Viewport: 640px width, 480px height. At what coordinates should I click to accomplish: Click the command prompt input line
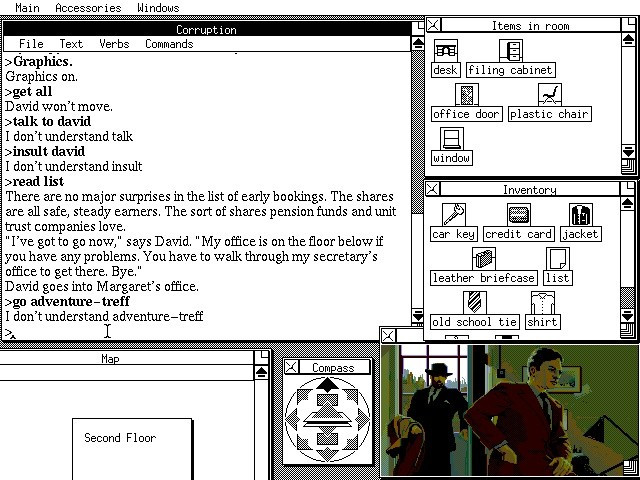[207, 332]
